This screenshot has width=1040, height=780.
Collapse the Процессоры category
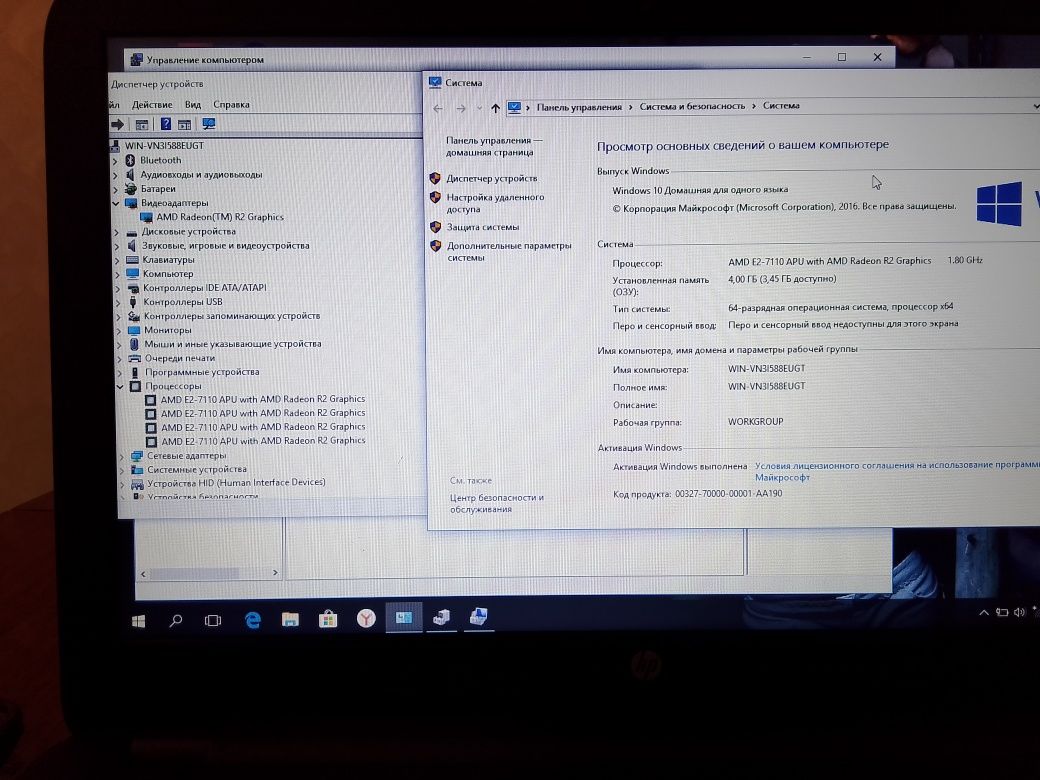120,386
